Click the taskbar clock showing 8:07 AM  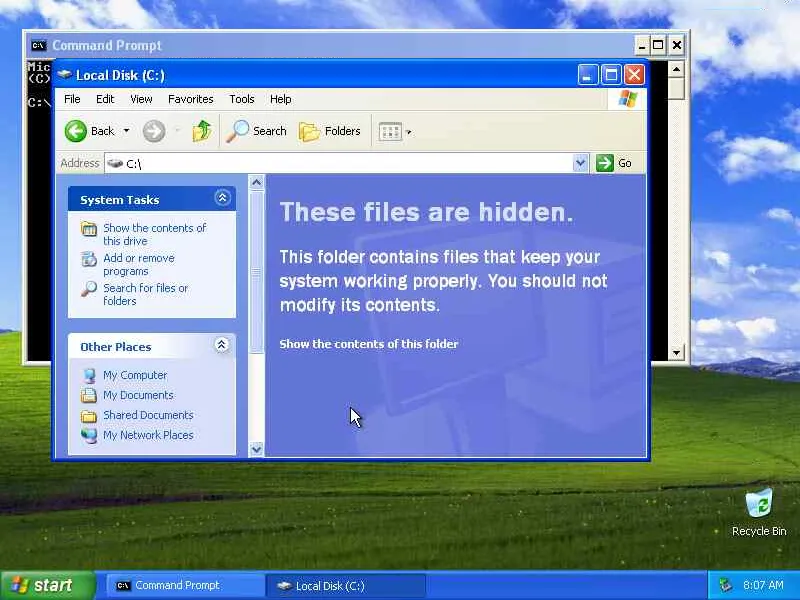[x=763, y=585]
